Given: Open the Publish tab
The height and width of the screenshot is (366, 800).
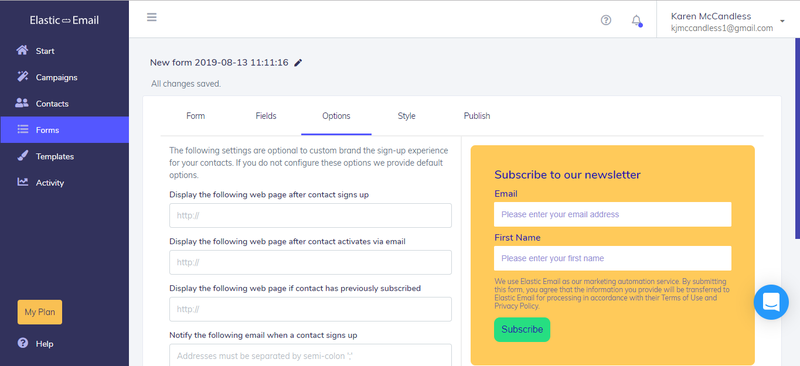Looking at the screenshot, I should [x=477, y=116].
